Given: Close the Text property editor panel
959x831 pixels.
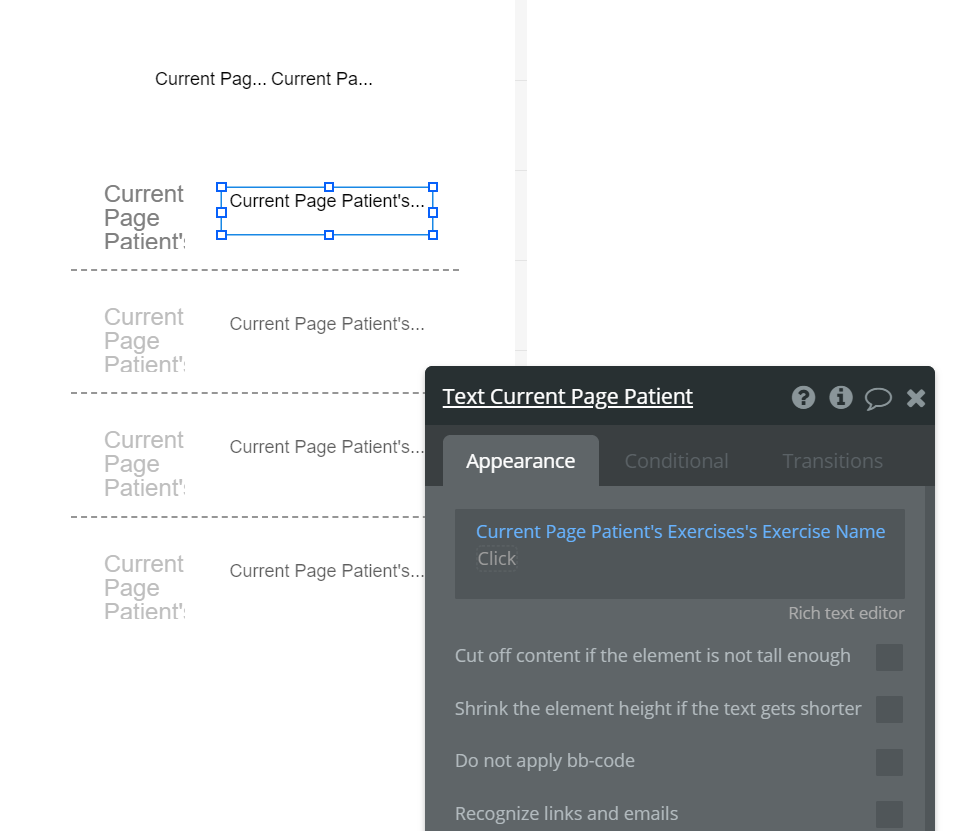Looking at the screenshot, I should 916,398.
